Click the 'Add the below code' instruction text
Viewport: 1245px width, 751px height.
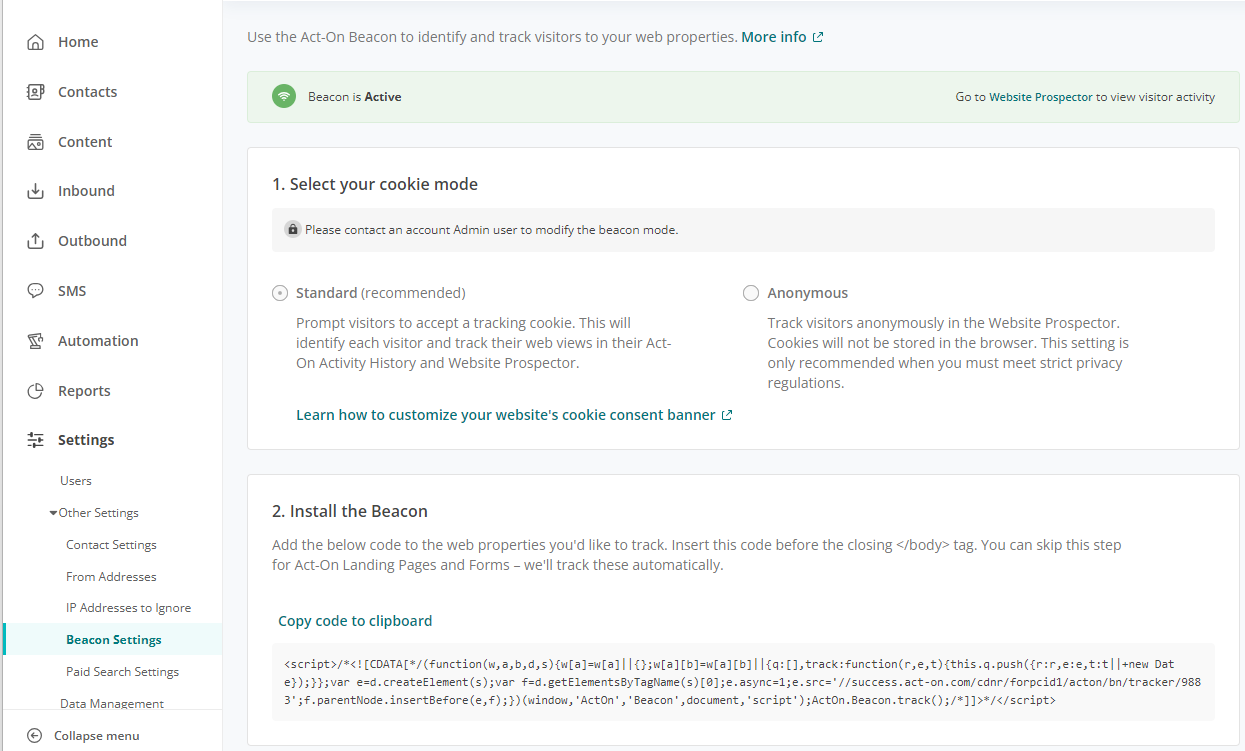[697, 555]
